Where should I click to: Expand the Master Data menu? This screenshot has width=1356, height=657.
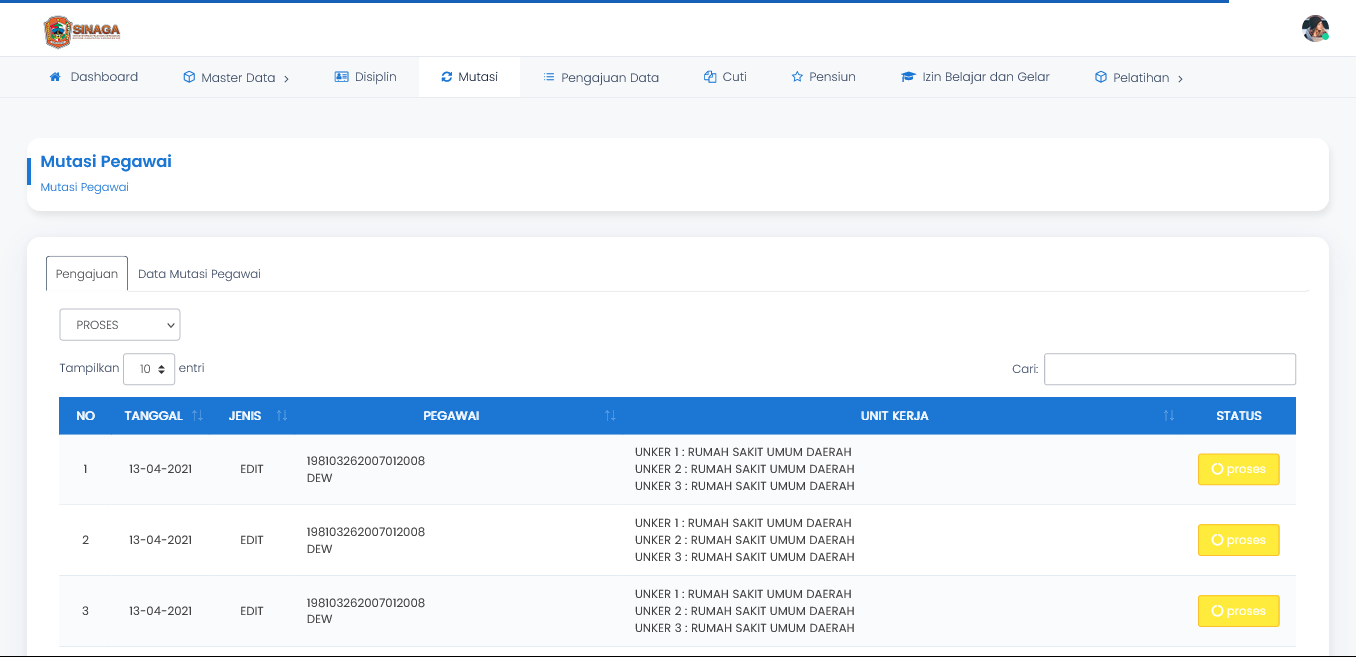coord(237,78)
